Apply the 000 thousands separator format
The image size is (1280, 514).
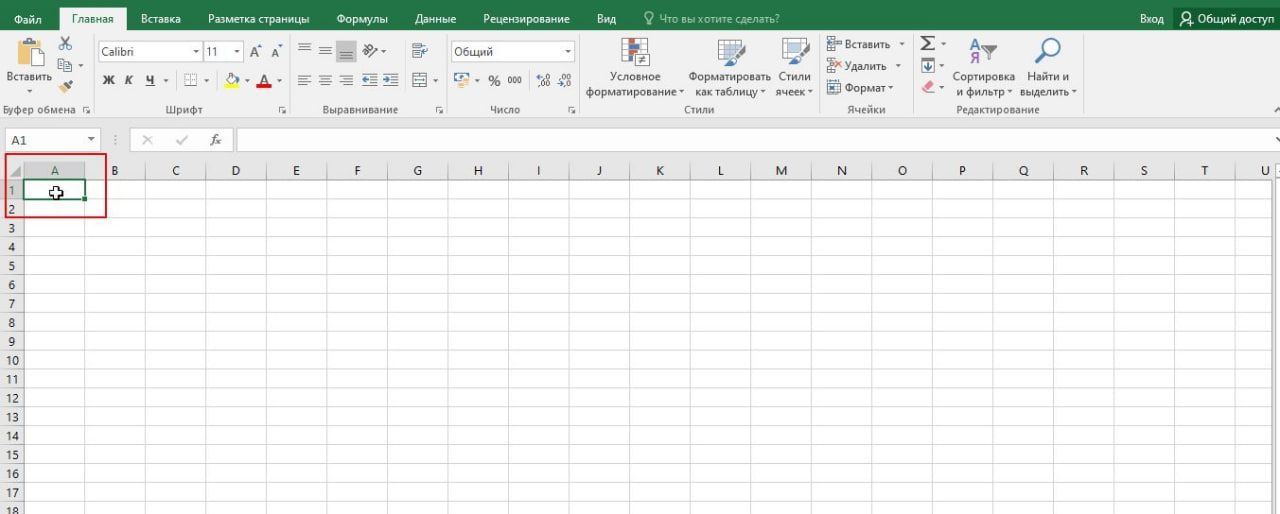click(515, 80)
